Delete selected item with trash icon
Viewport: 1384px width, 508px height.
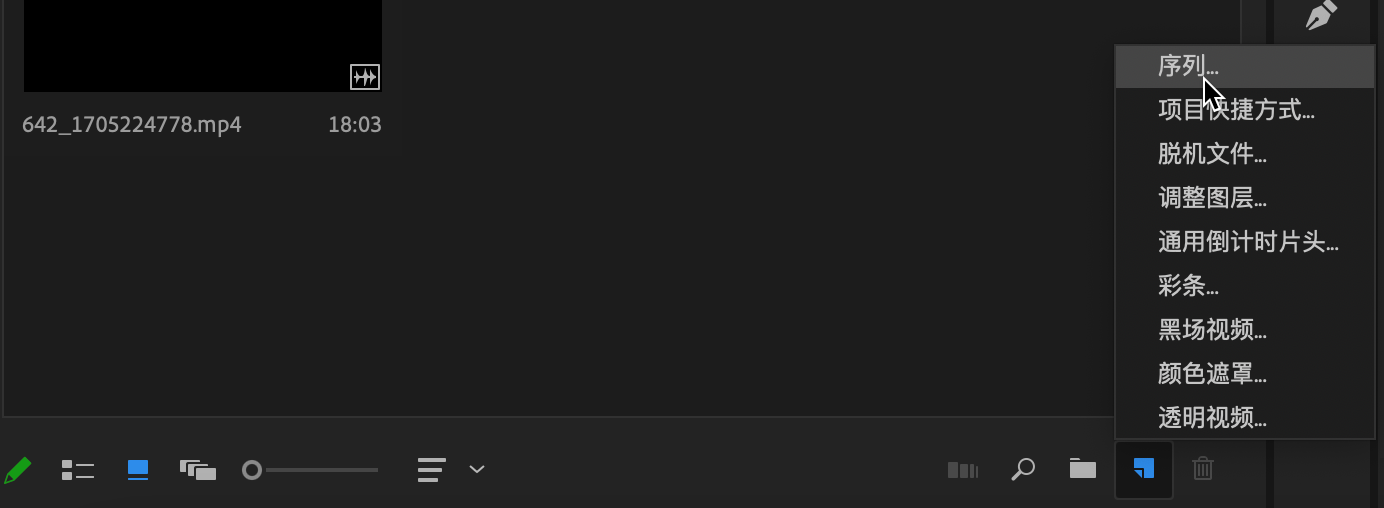point(1203,468)
